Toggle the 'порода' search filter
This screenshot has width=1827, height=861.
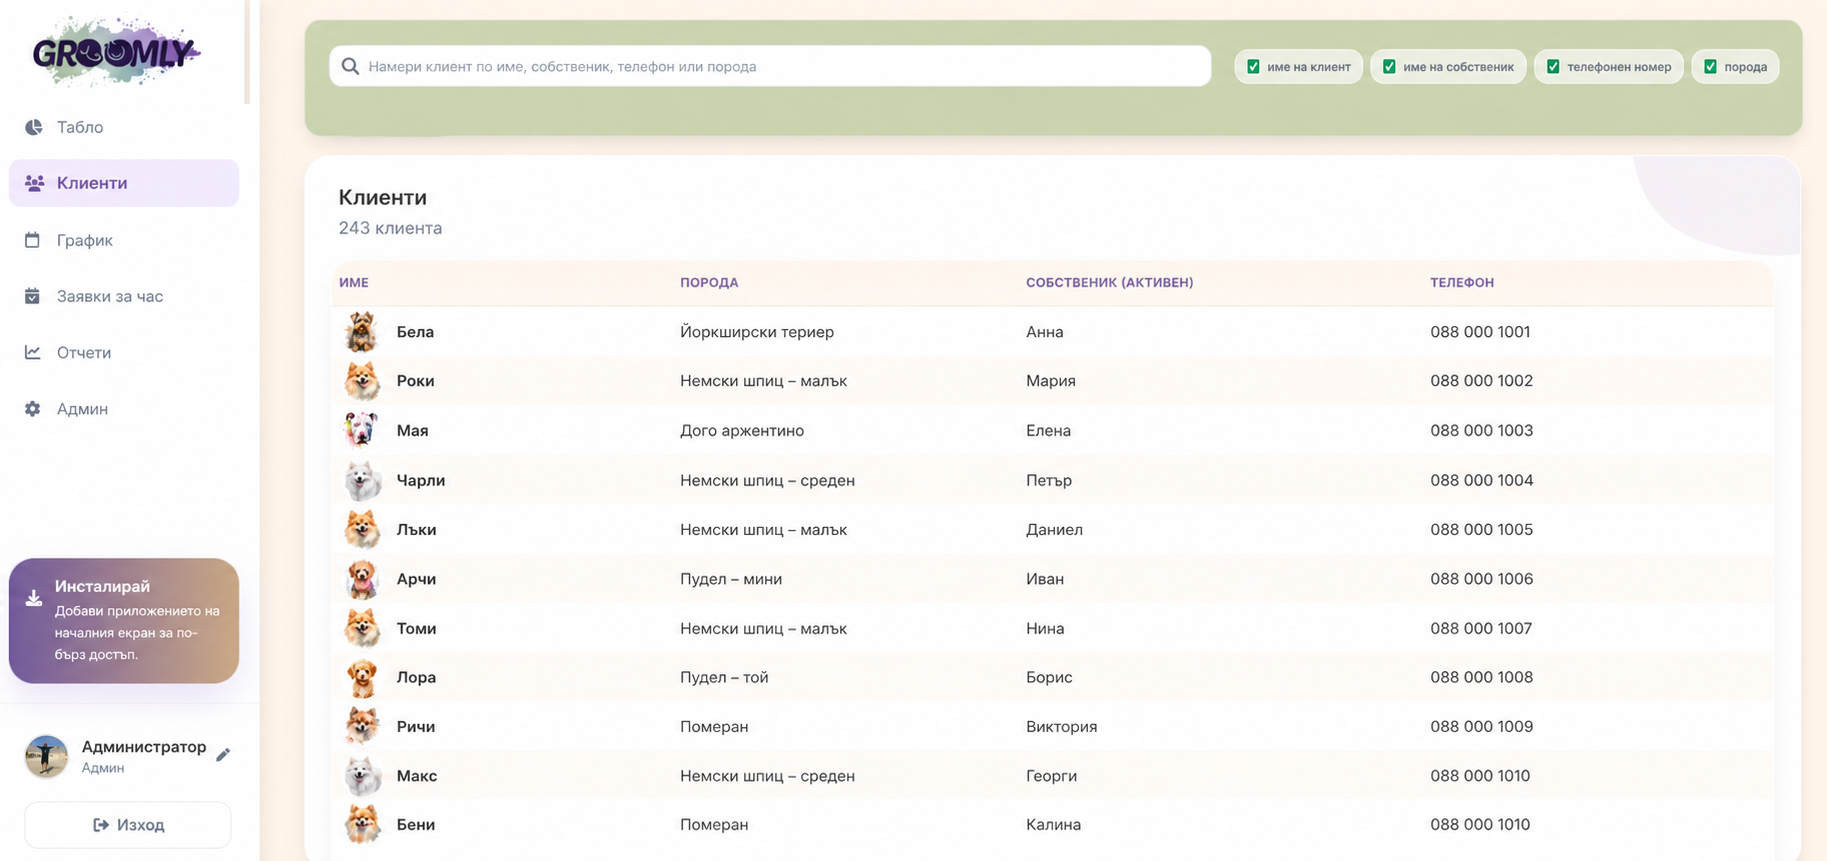(x=1710, y=67)
